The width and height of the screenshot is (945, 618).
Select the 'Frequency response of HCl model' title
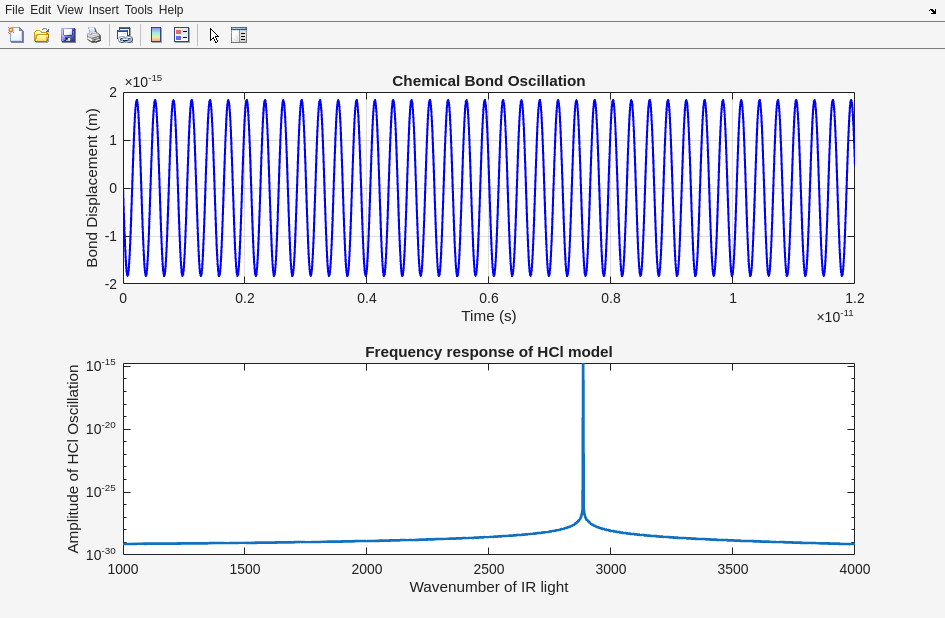click(488, 352)
